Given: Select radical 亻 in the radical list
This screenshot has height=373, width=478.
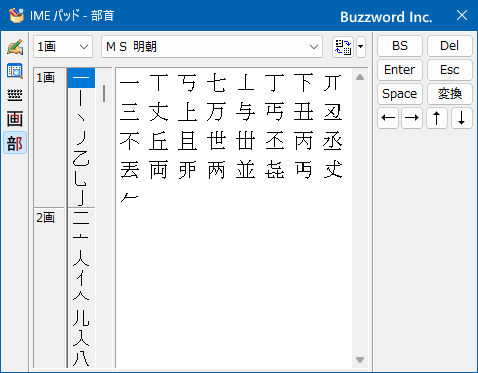Looking at the screenshot, I should (x=81, y=277).
